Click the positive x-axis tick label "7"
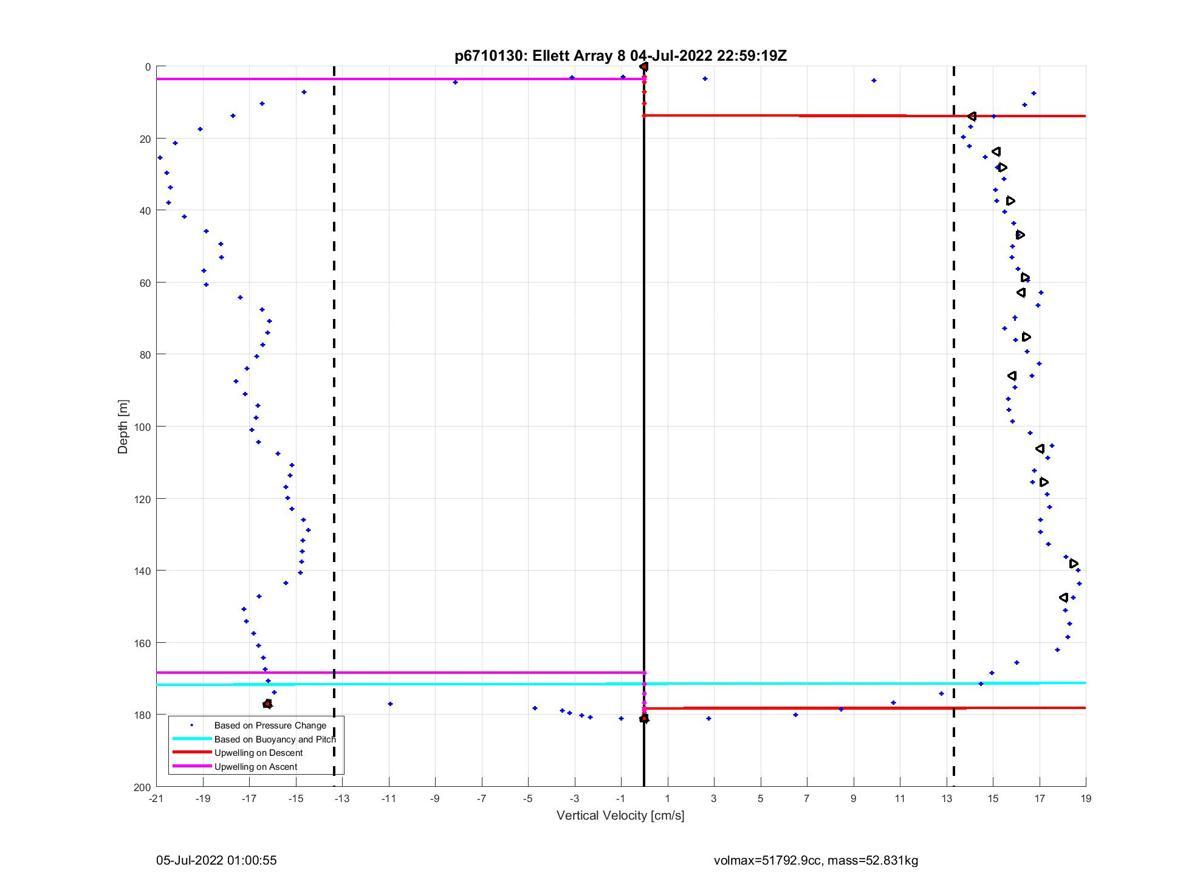This screenshot has width=1200, height=885. coord(807,799)
